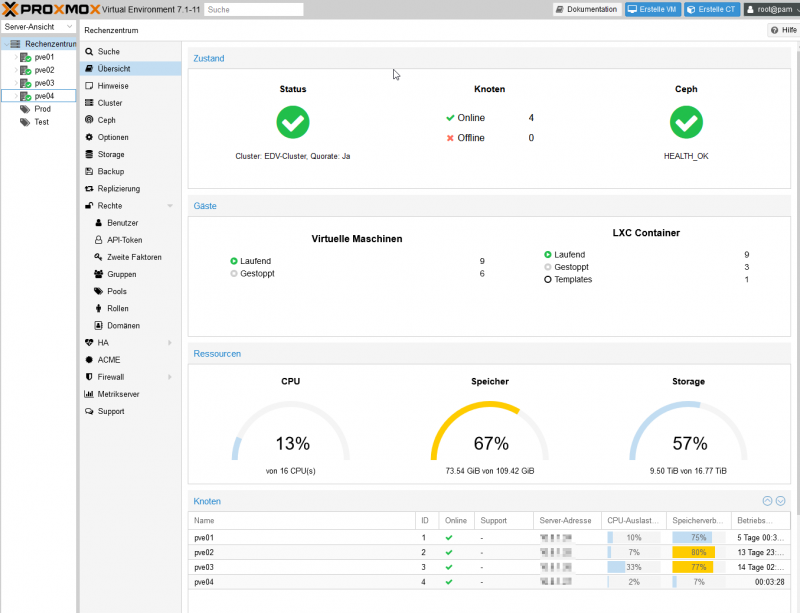800x613 pixels.
Task: Select the Optionen menu item
Action: [112, 137]
